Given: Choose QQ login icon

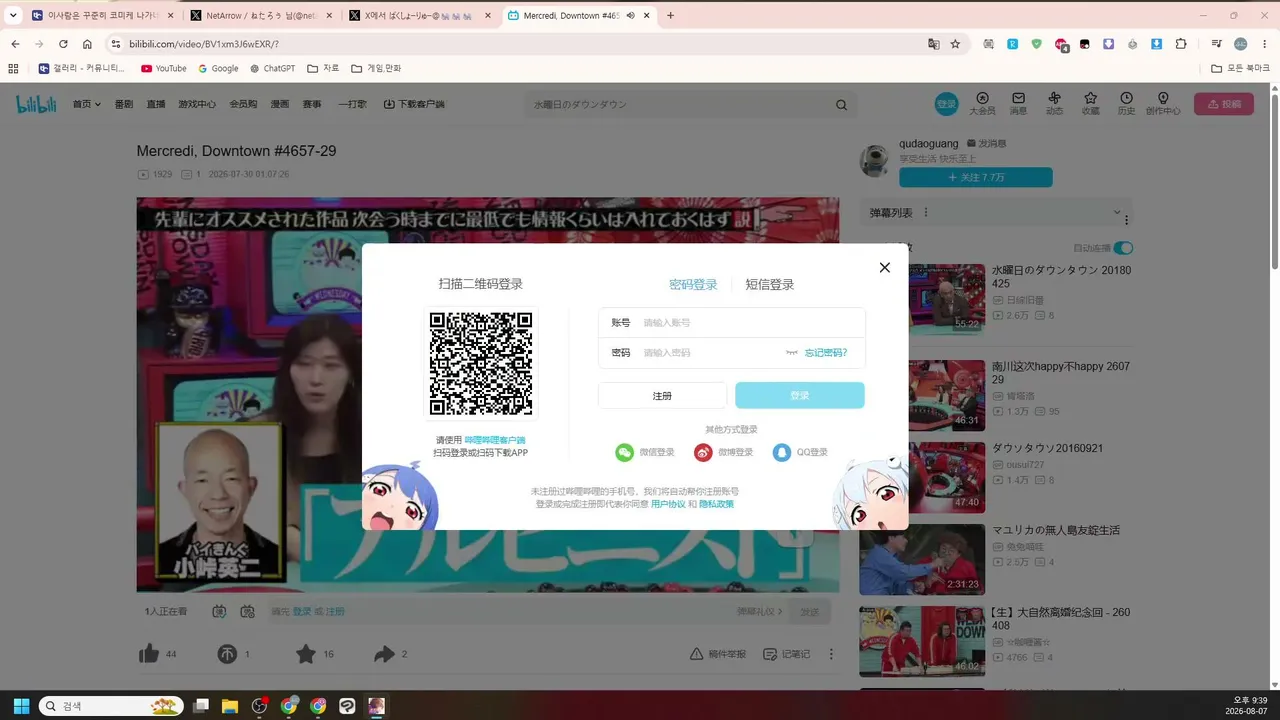Looking at the screenshot, I should pos(782,453).
